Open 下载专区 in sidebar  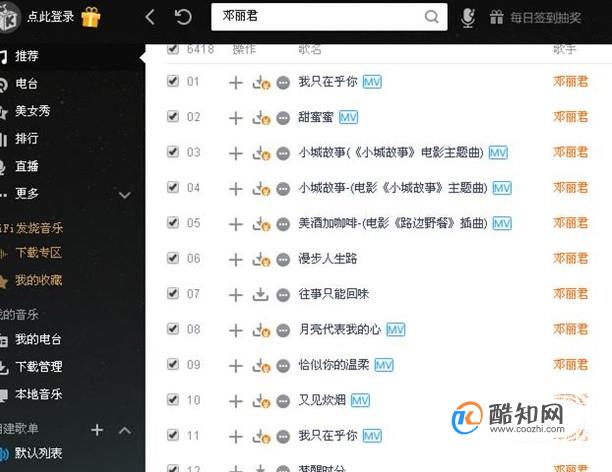tap(39, 253)
